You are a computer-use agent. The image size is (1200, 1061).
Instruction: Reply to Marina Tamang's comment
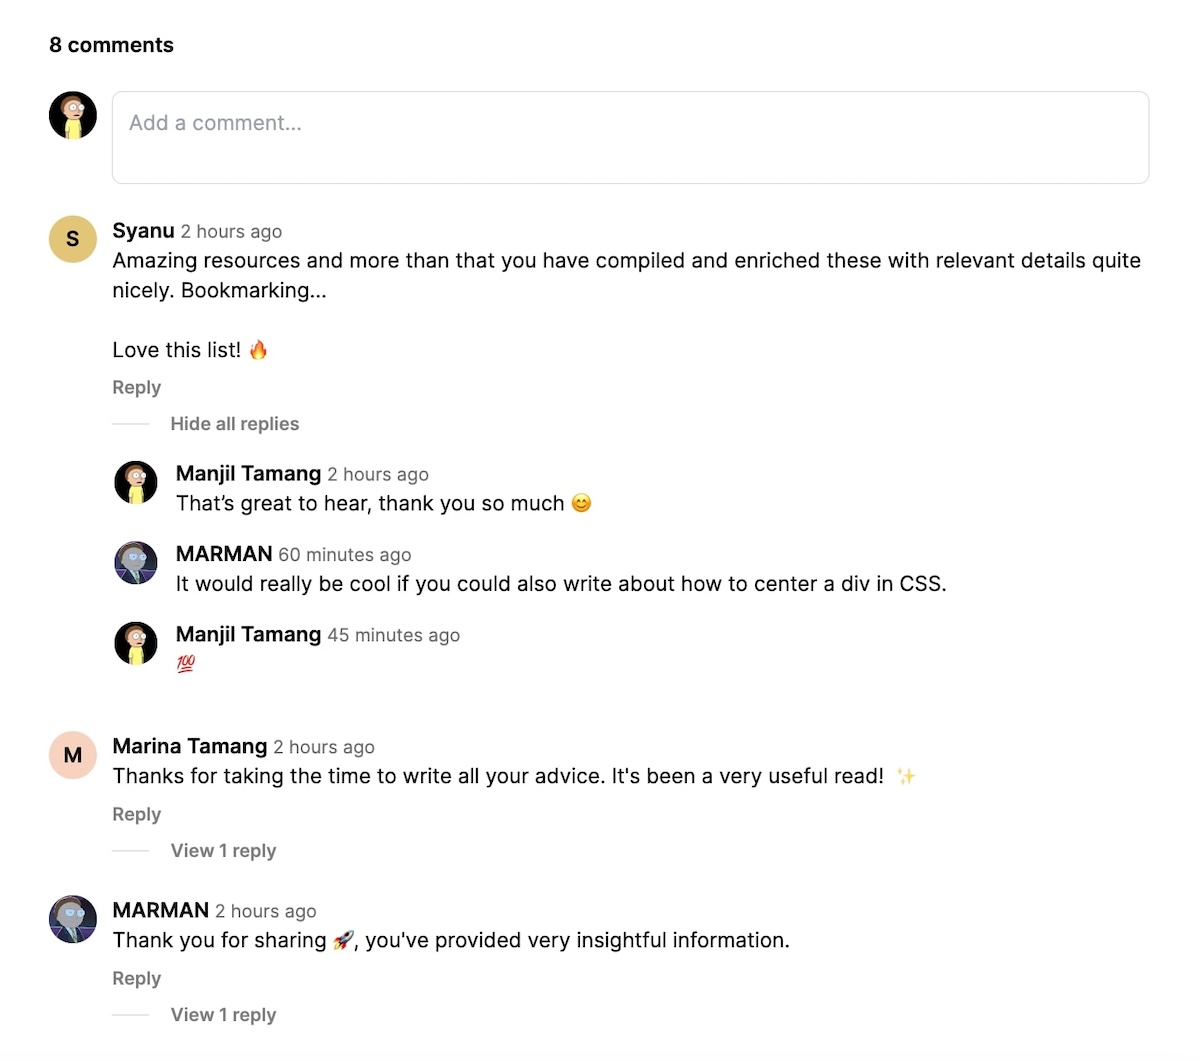point(137,815)
